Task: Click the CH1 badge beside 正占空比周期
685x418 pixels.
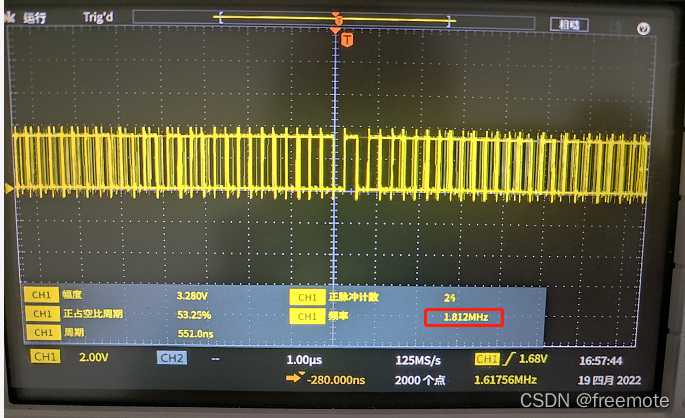Action: pyautogui.click(x=42, y=314)
